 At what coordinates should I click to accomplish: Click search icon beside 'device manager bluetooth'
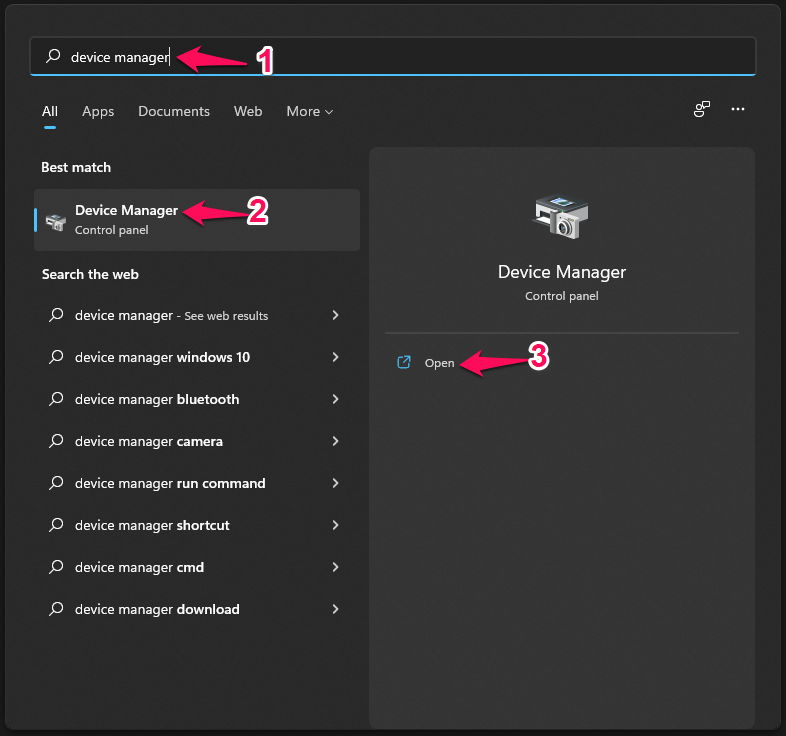coord(56,399)
